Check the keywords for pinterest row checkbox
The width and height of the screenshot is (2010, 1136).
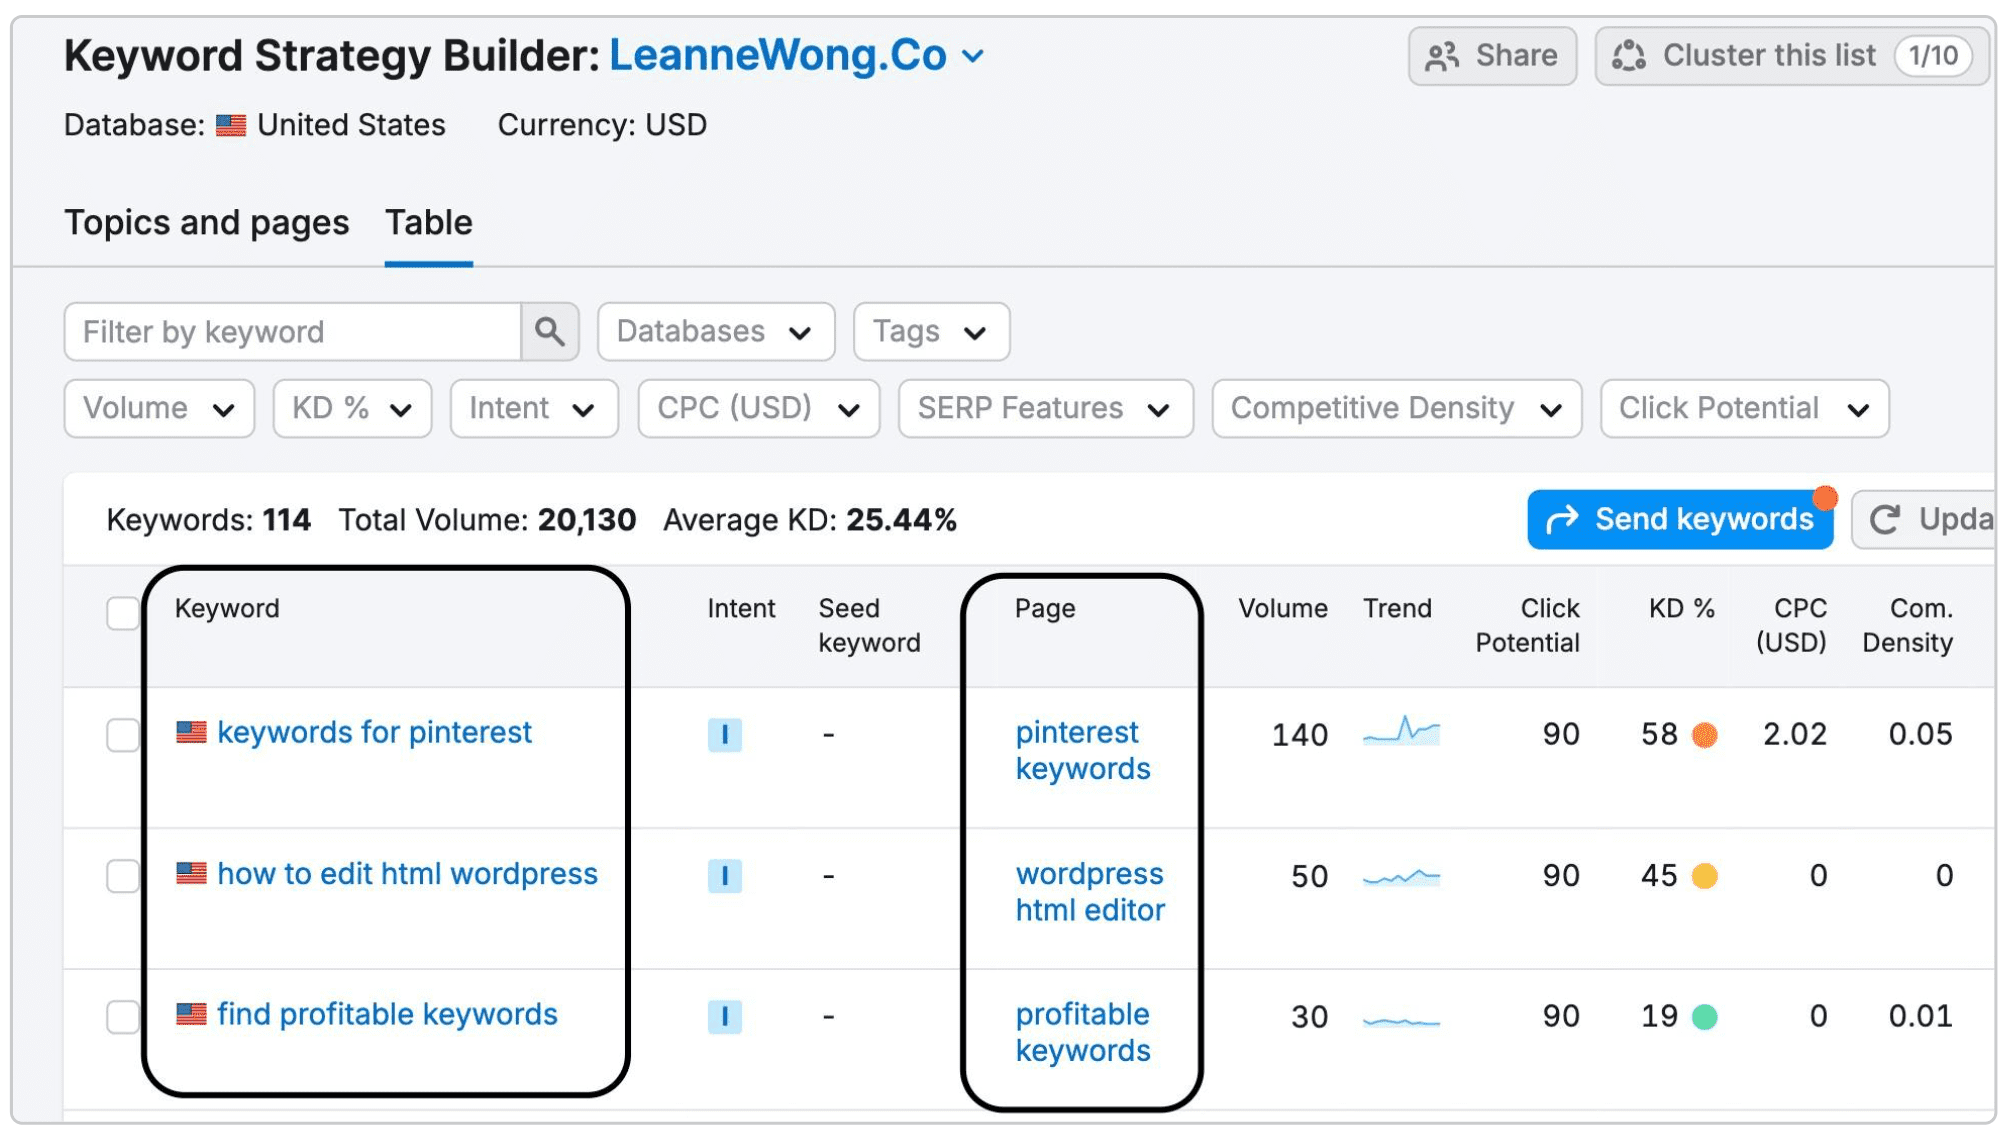coord(123,733)
